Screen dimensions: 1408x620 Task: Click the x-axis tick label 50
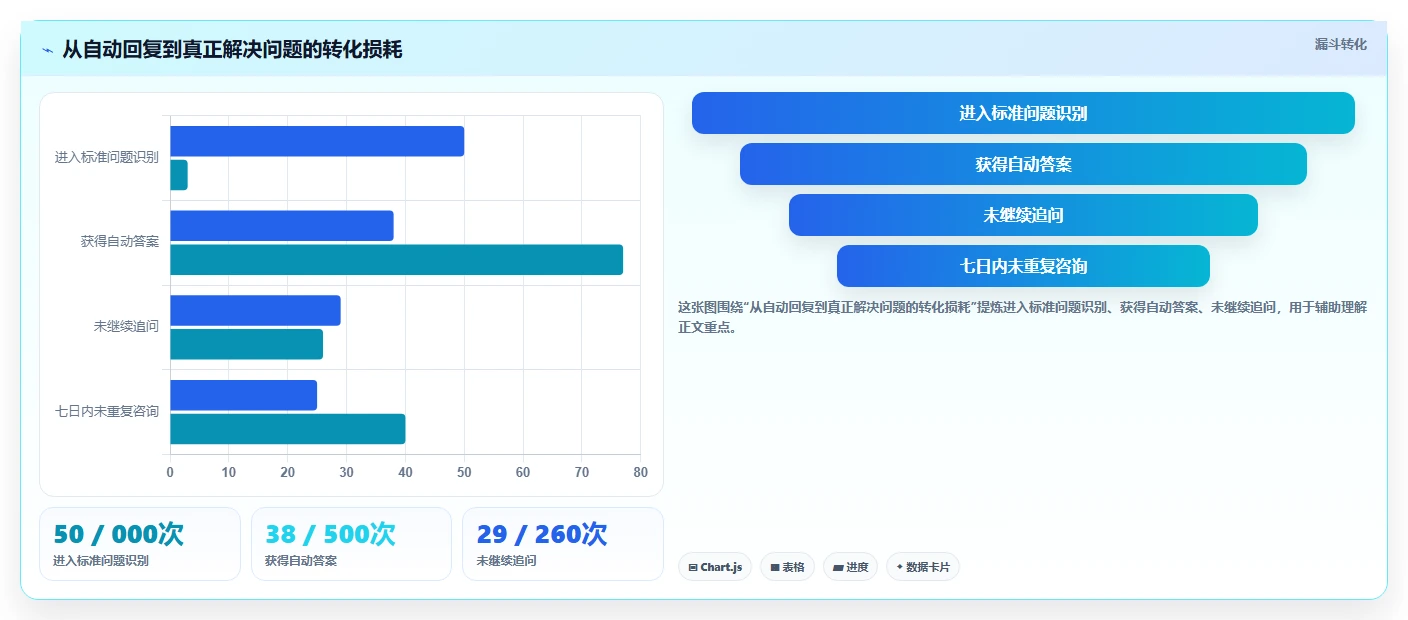point(464,472)
